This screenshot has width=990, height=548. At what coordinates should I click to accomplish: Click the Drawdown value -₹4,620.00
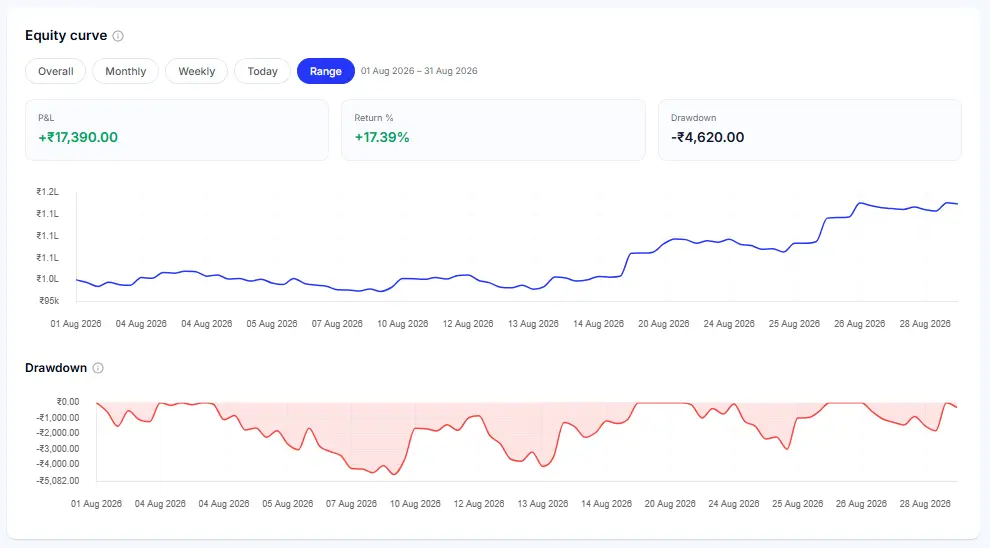[x=708, y=137]
